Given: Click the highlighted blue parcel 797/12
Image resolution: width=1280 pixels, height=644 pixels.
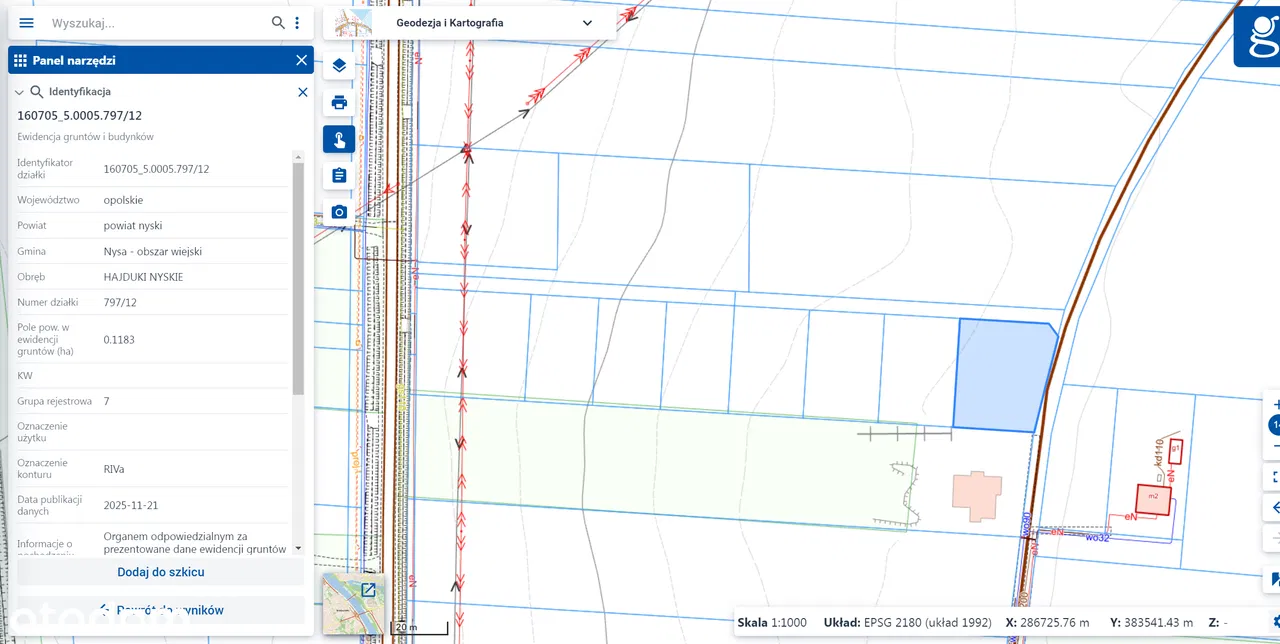Looking at the screenshot, I should click(1002, 377).
